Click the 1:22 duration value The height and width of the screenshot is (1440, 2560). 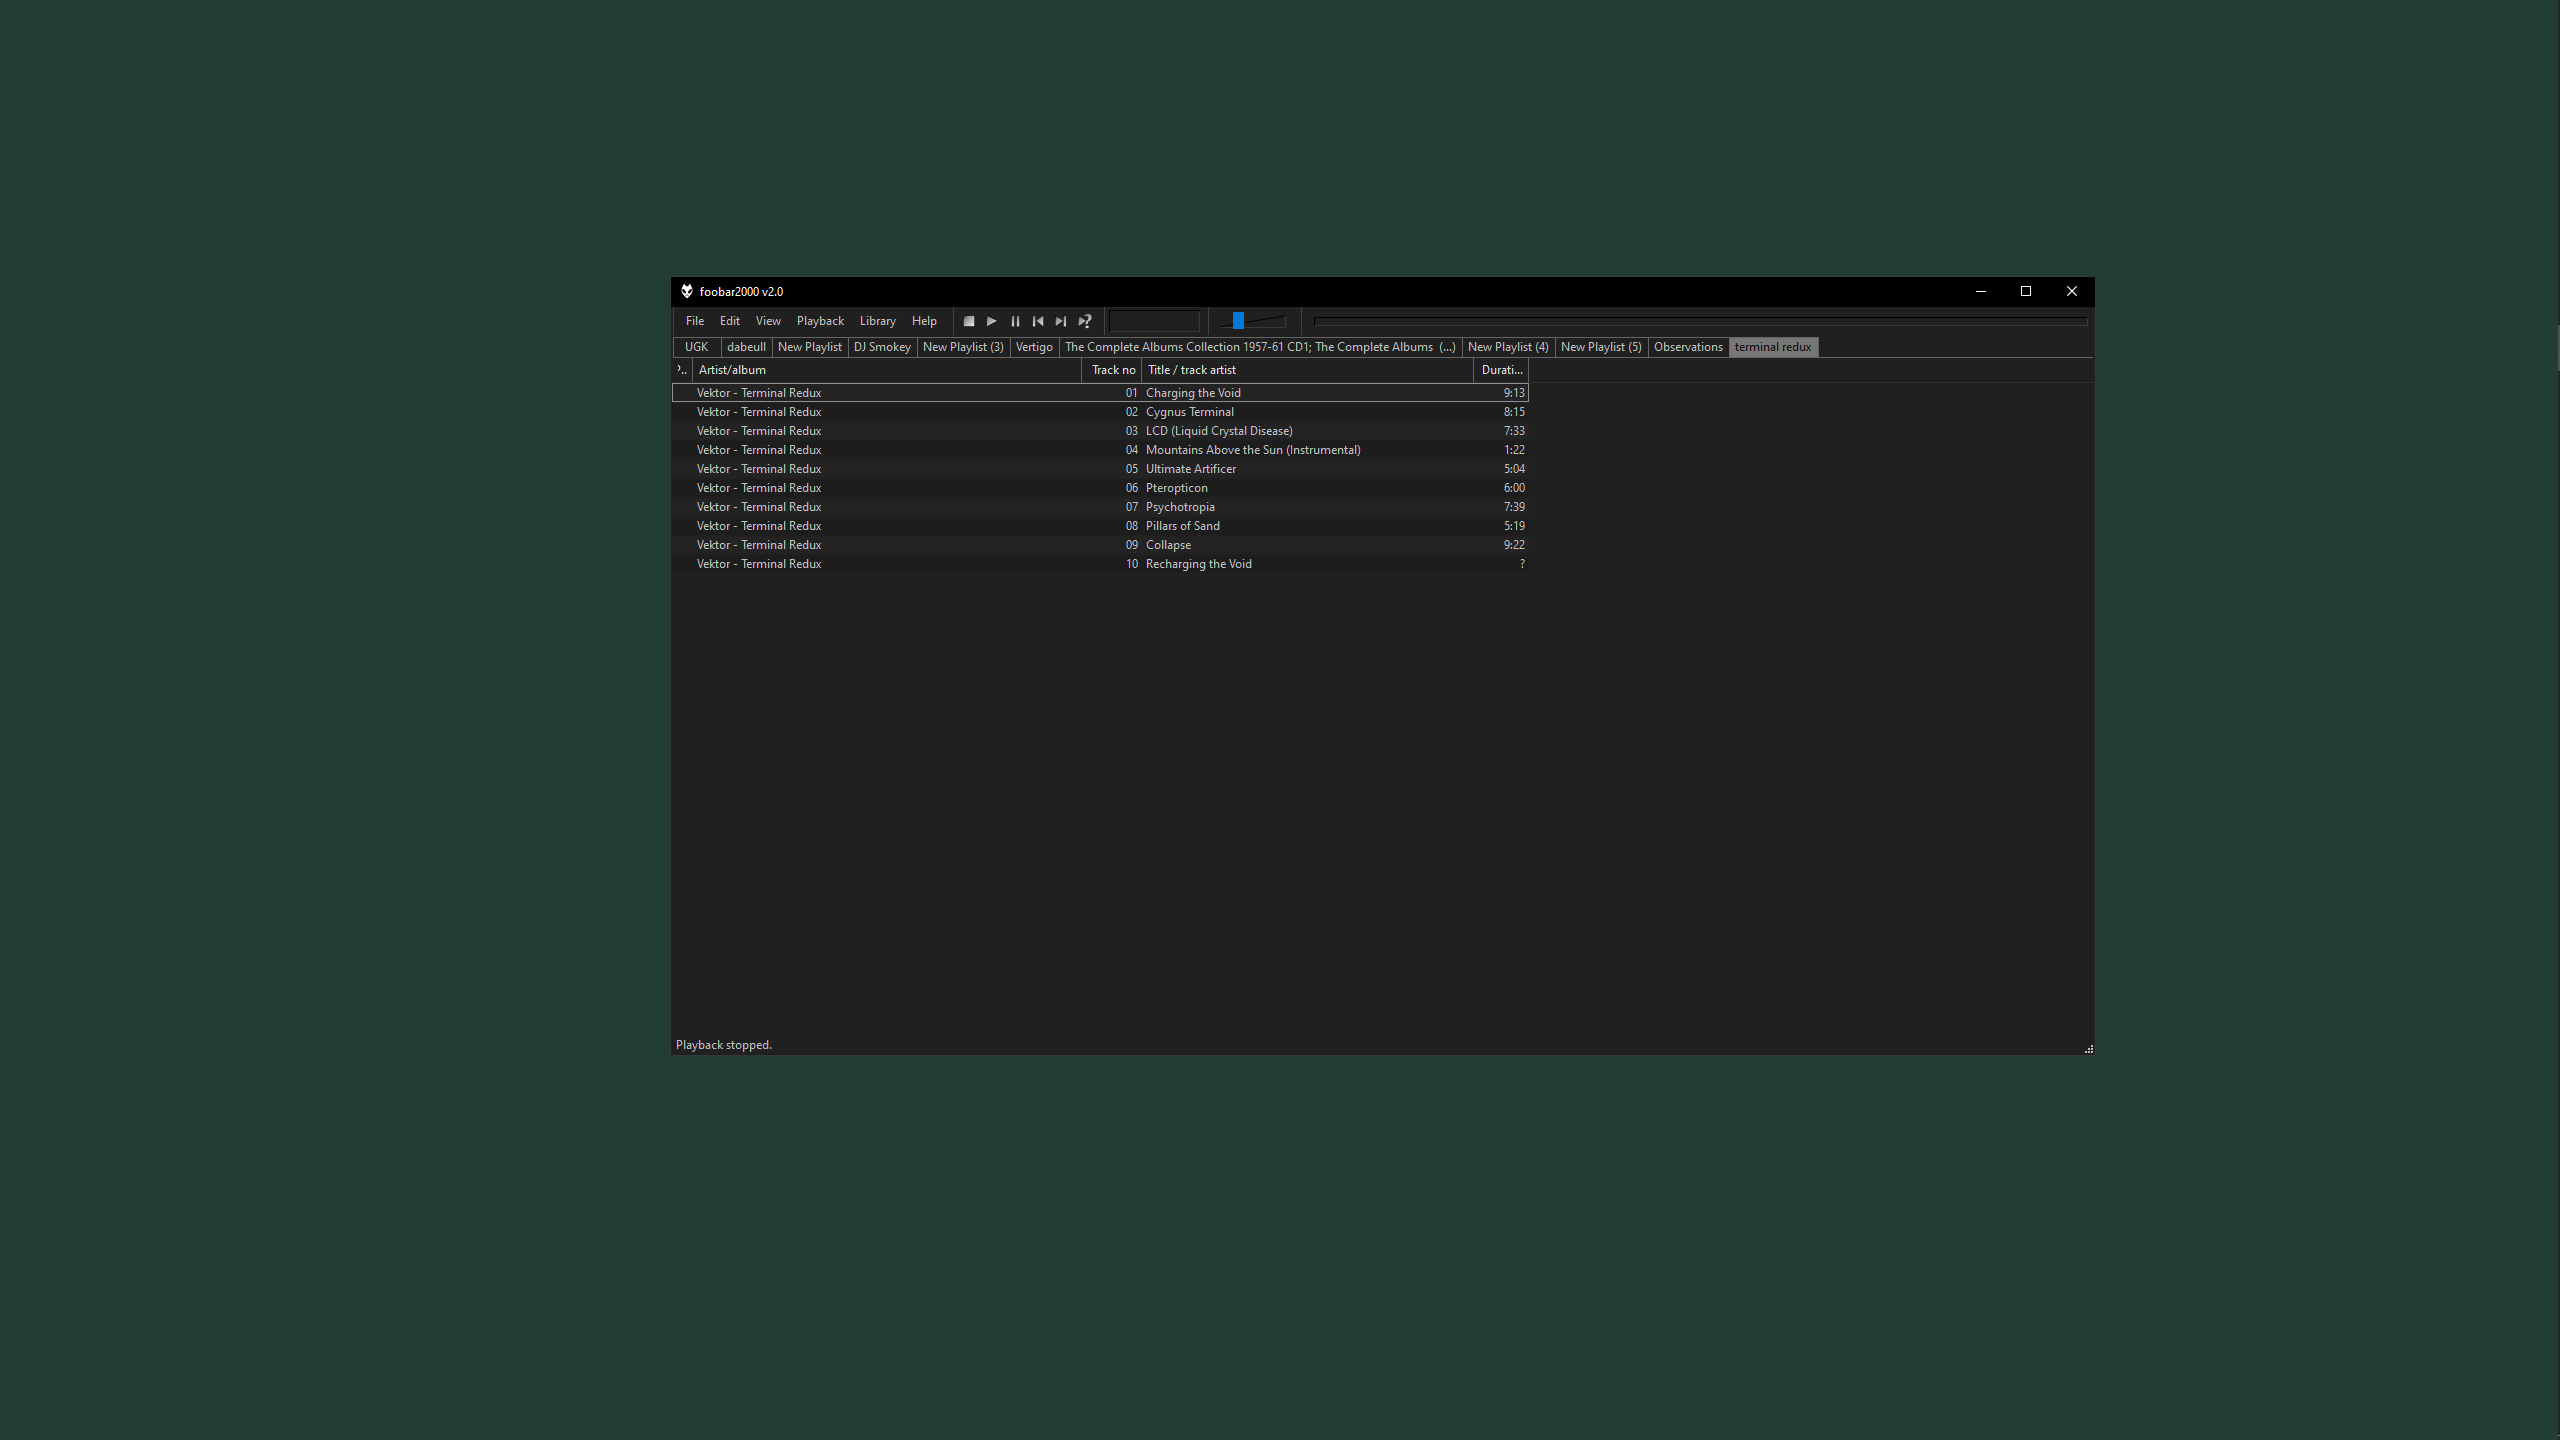coord(1514,450)
